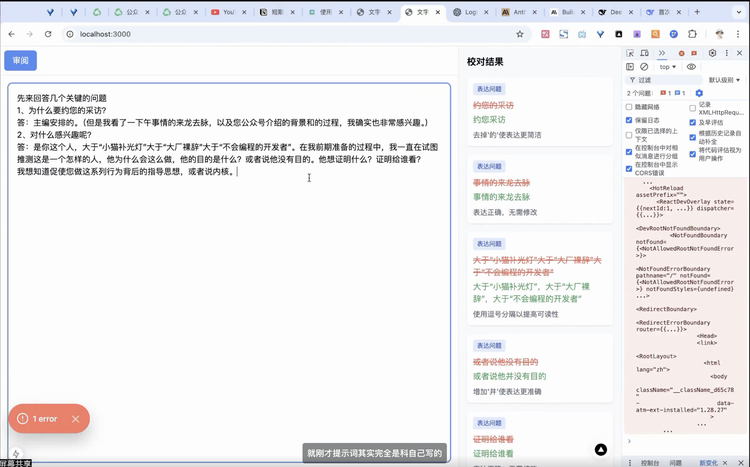
Task: Click the console live expression eye icon
Action: click(691, 67)
